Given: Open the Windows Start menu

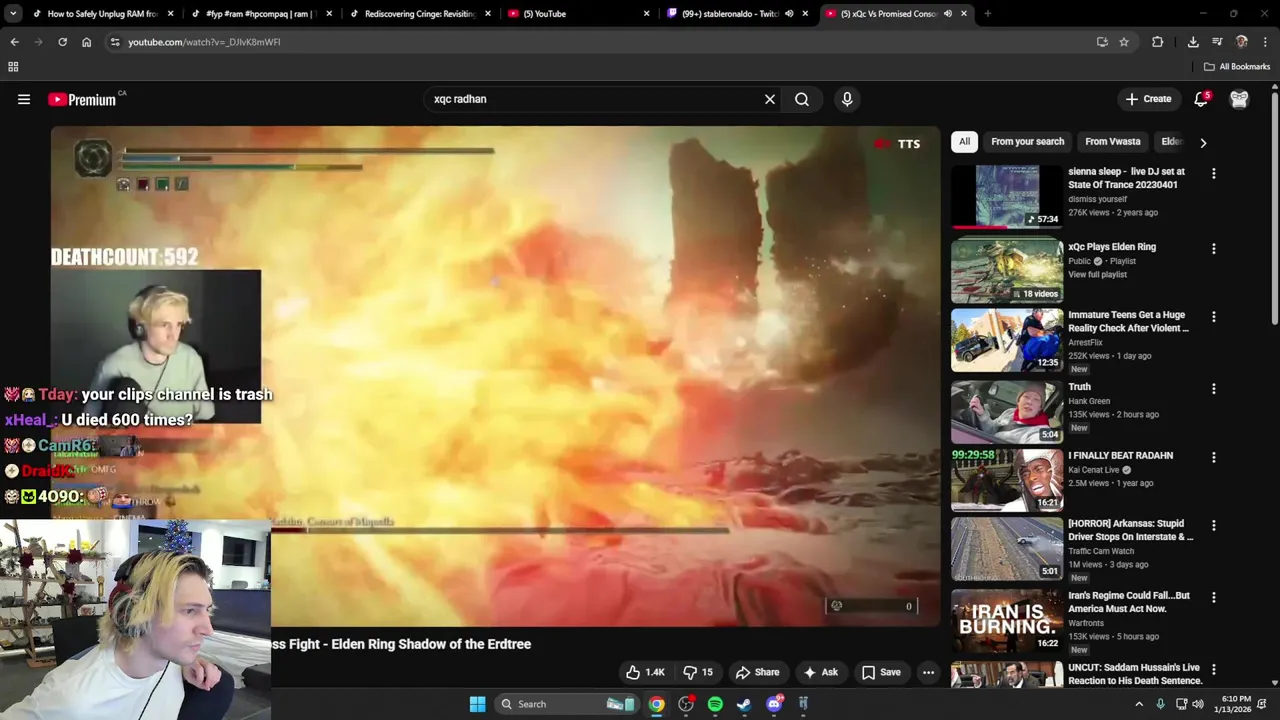Looking at the screenshot, I should pos(477,704).
